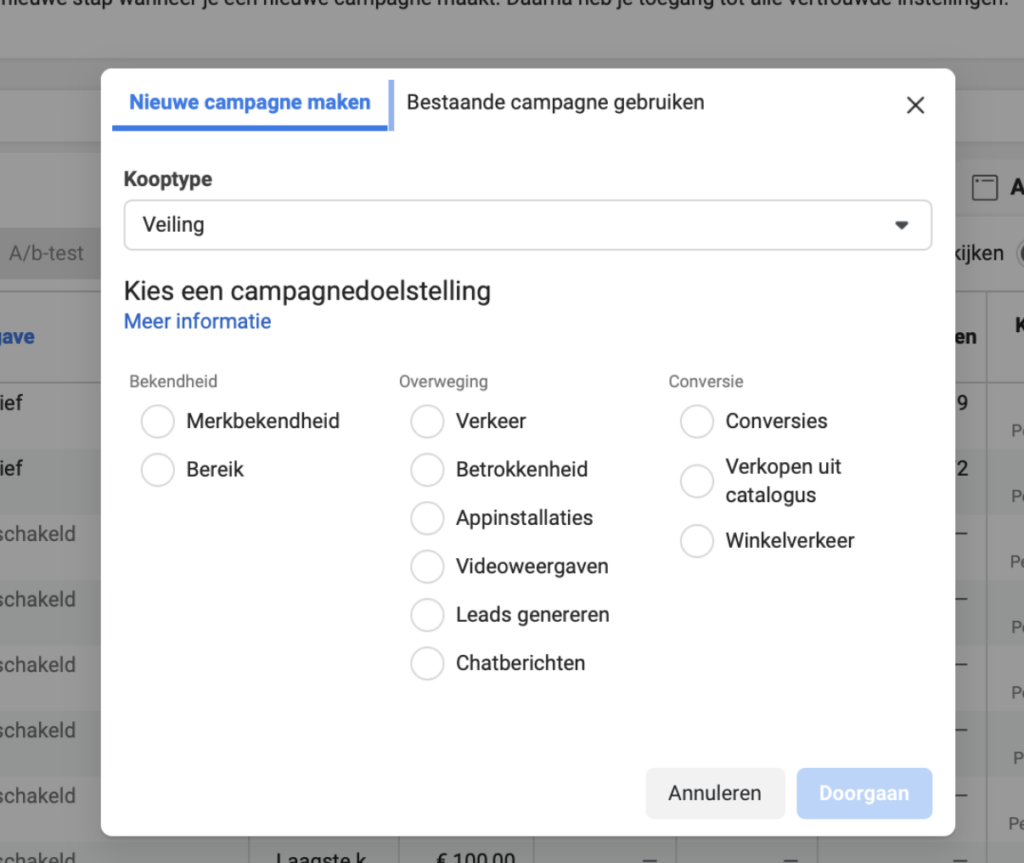
Task: Select Verkopen uit catalogus objective
Action: [696, 480]
